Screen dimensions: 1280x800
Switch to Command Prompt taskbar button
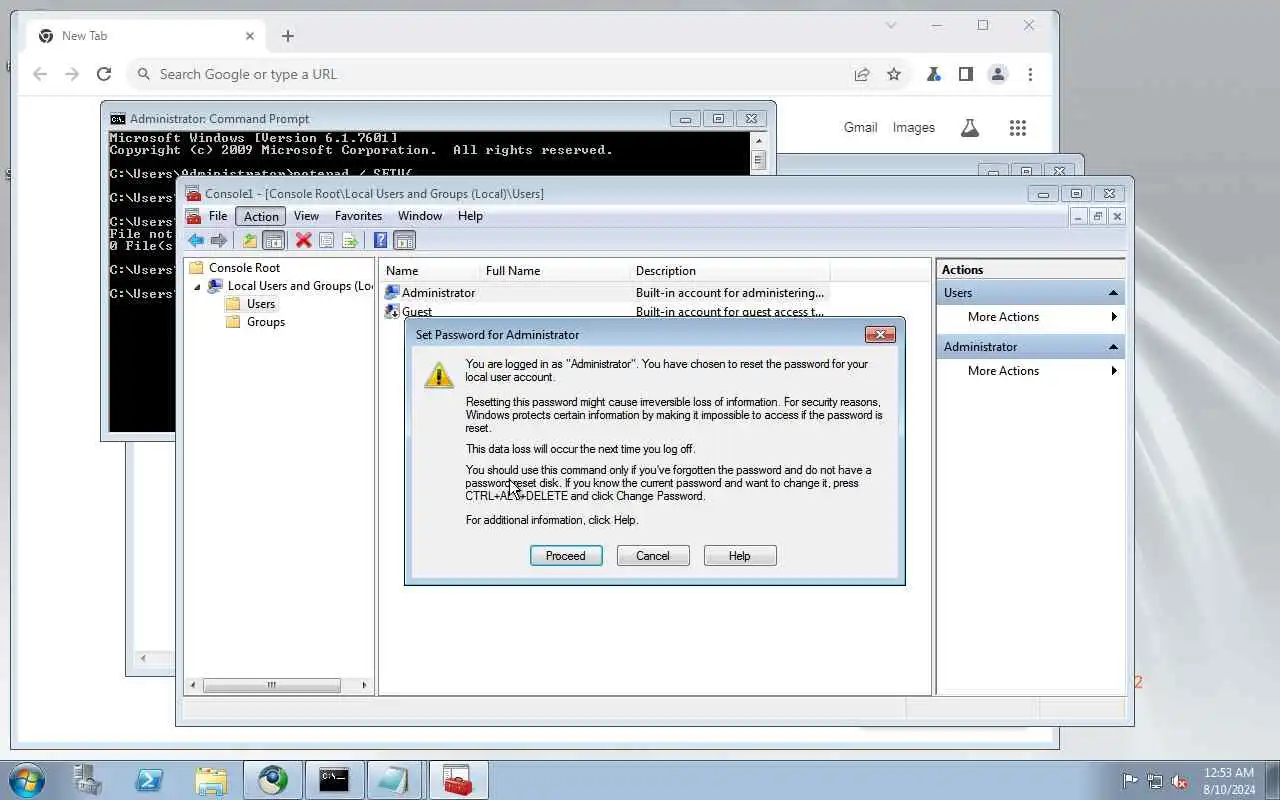334,780
